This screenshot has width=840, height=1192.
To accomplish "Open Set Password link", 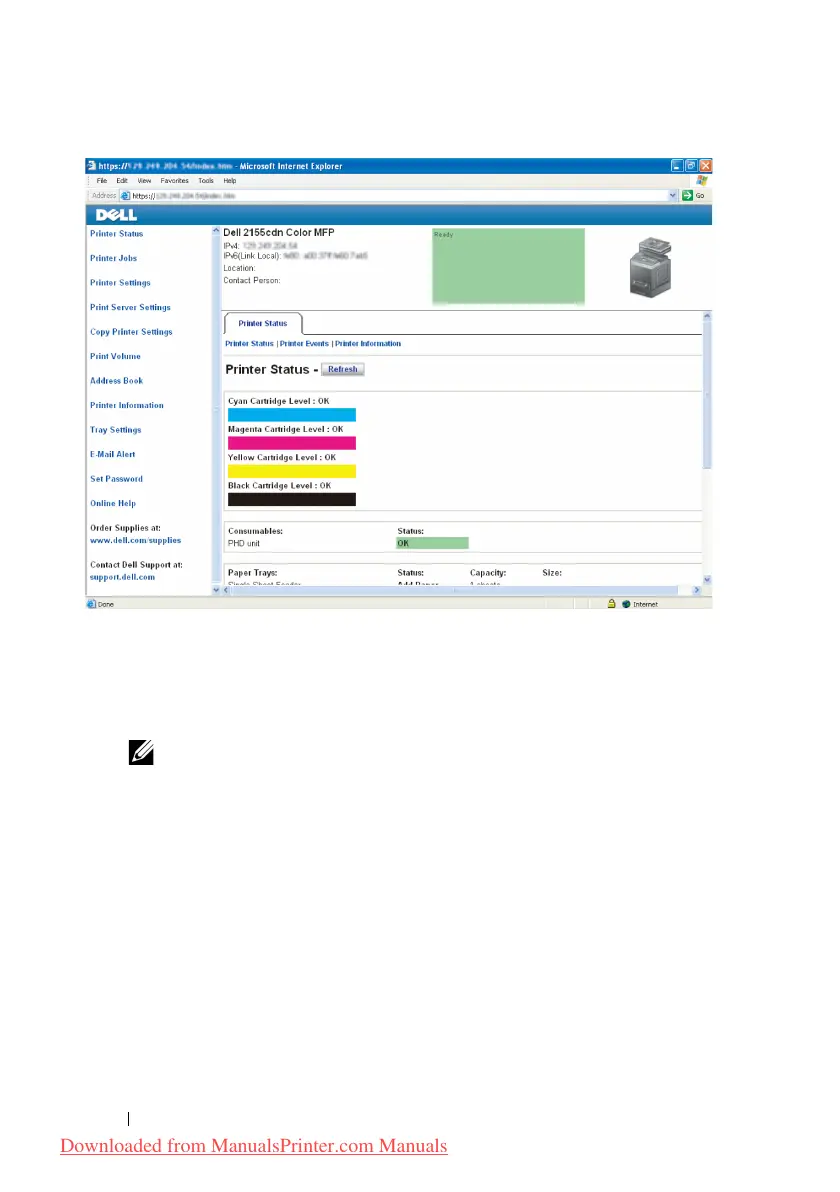I will pos(116,479).
